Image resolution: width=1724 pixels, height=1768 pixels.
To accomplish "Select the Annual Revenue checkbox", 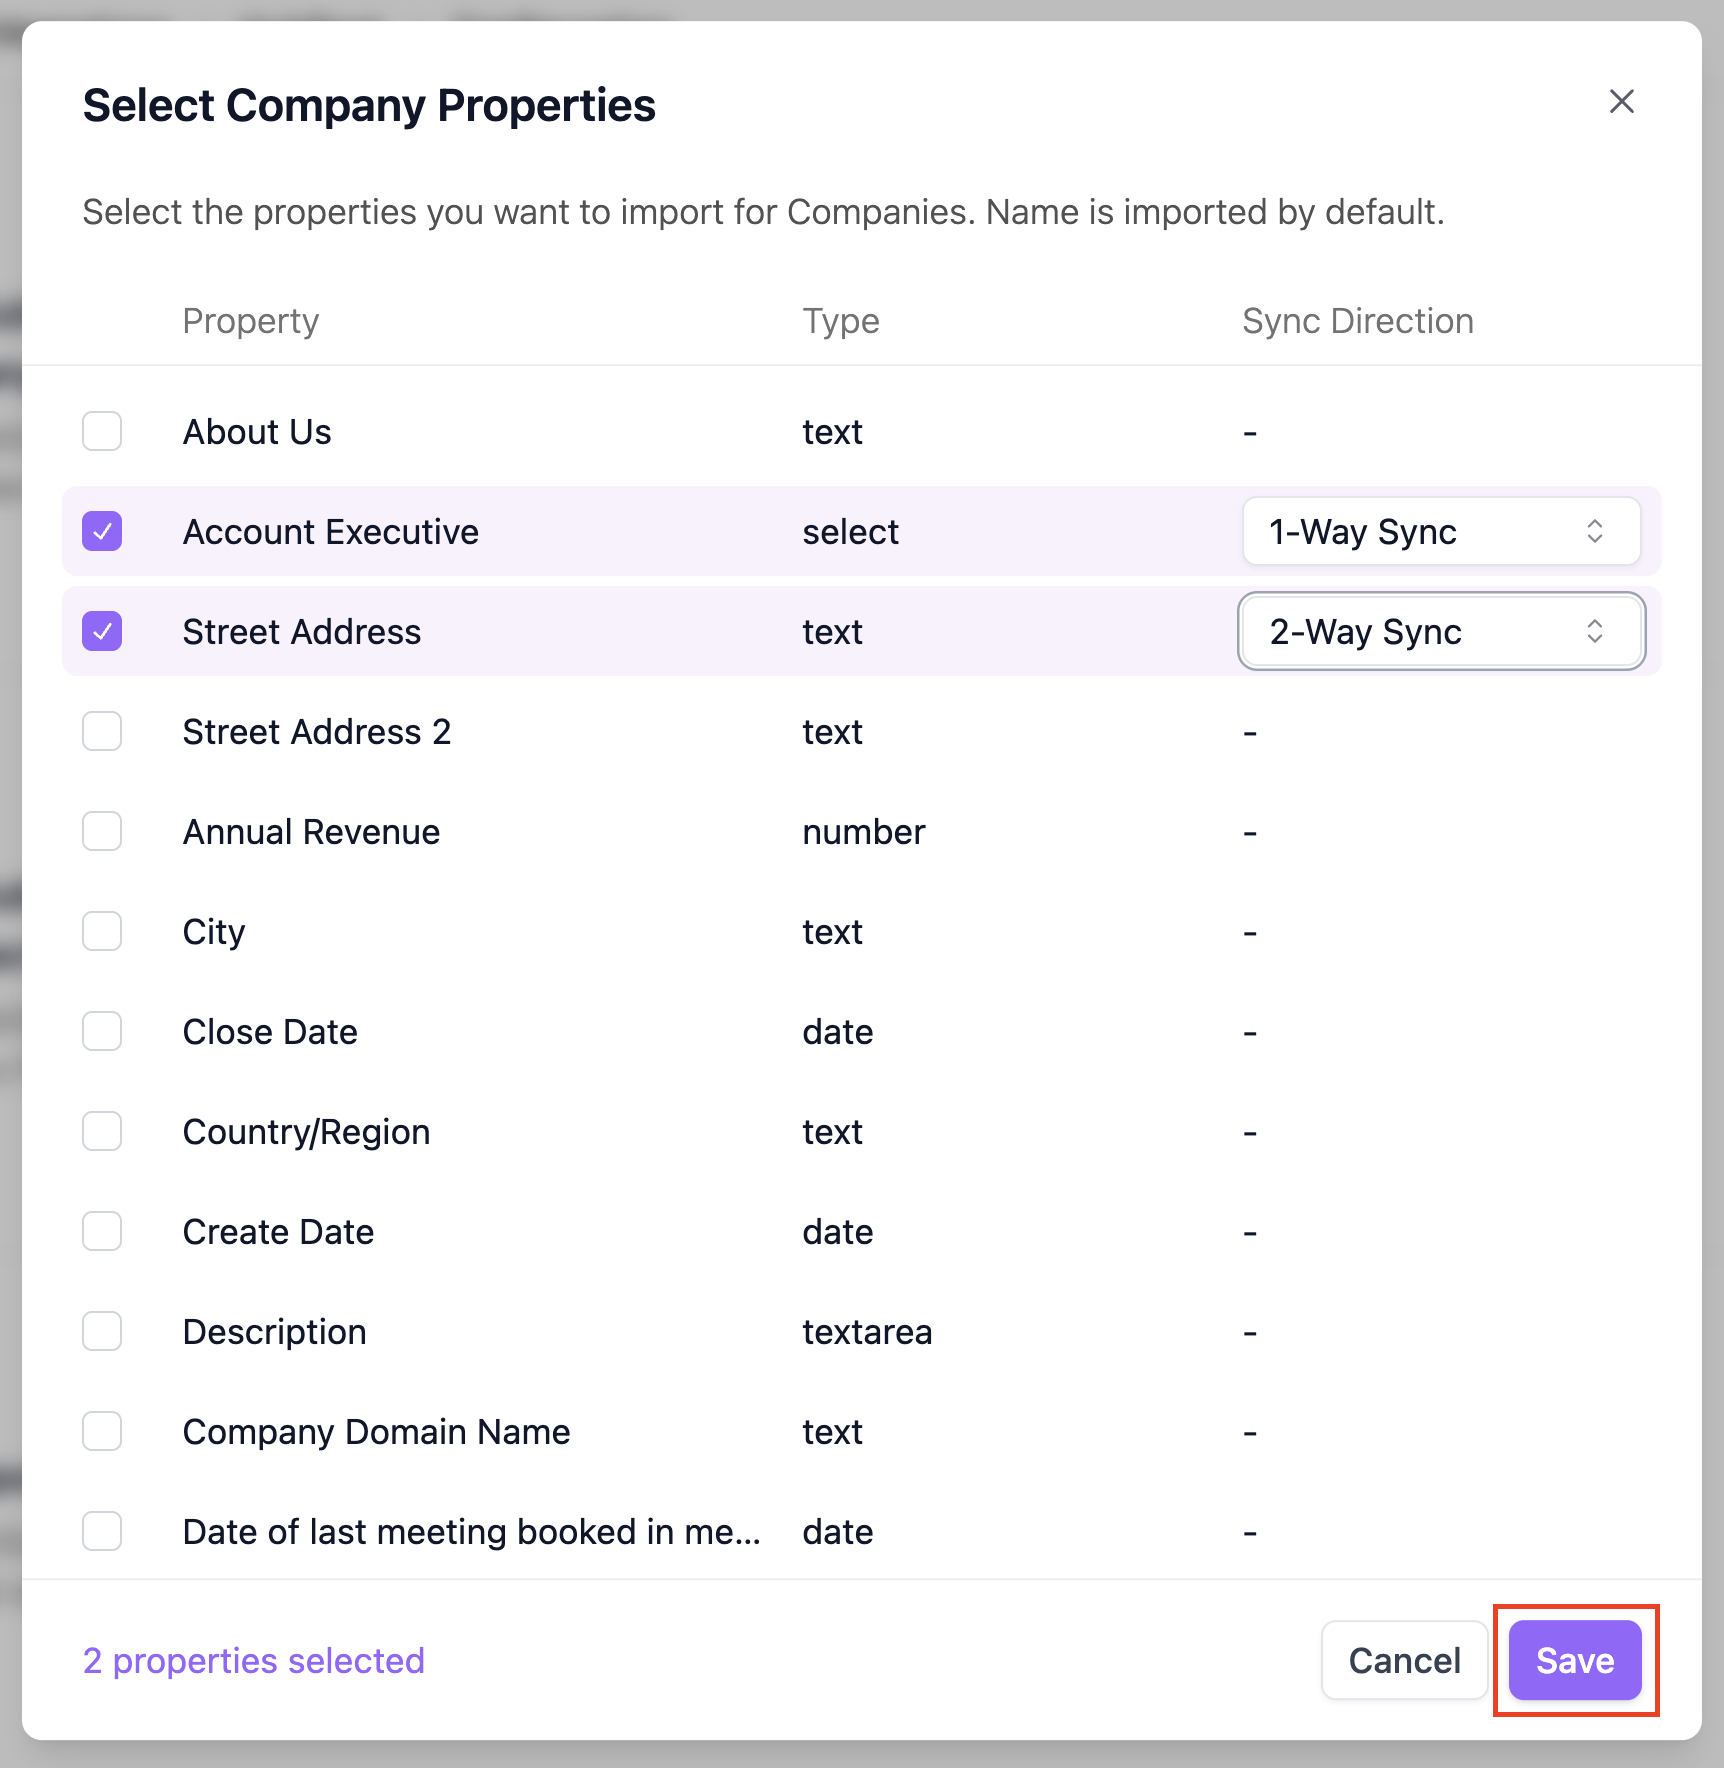I will pos(102,831).
